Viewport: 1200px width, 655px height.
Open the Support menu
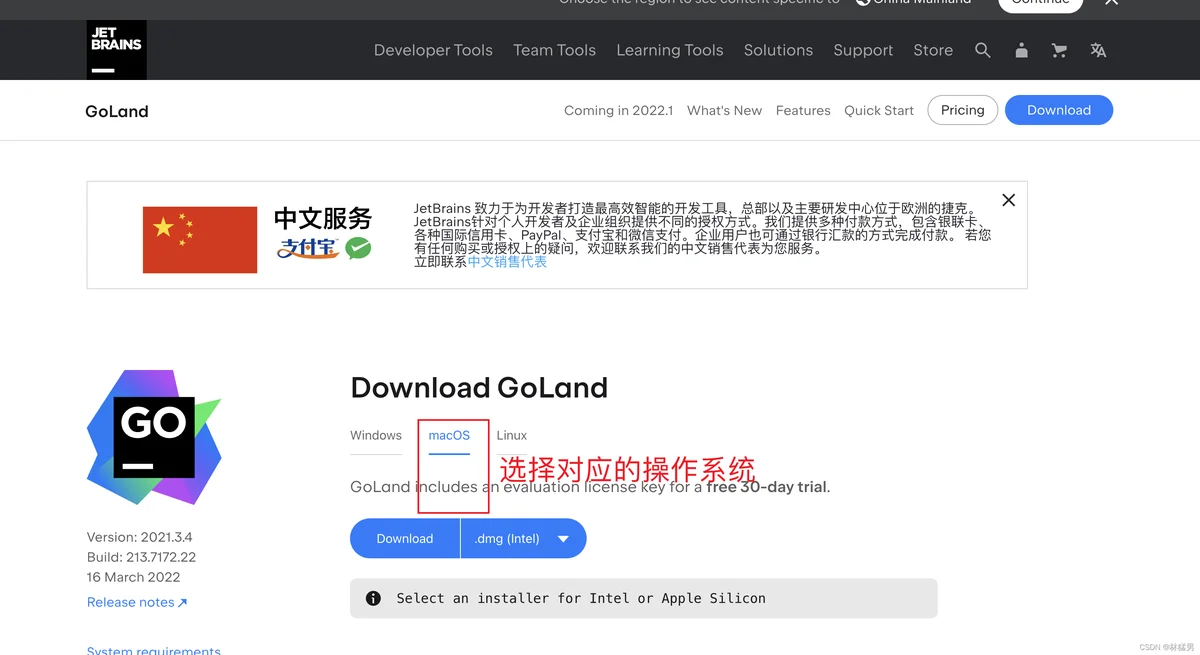863,50
